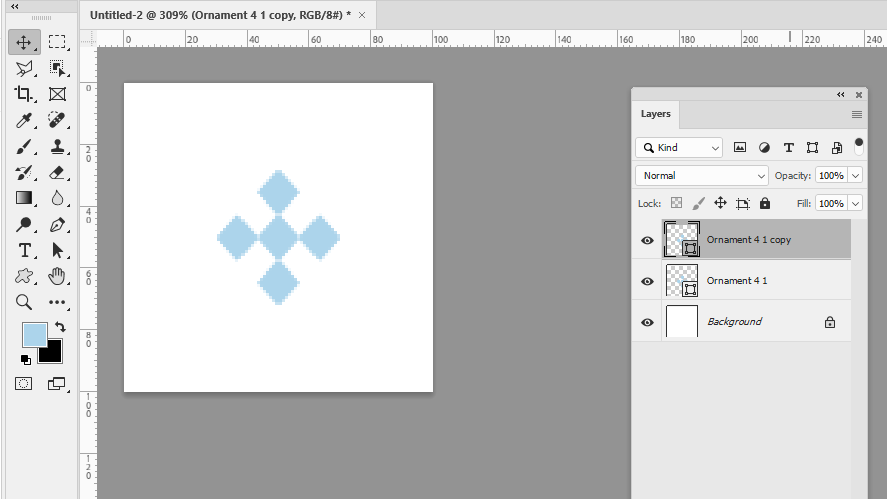Select the Blur tool
The image size is (887, 499).
click(x=57, y=198)
